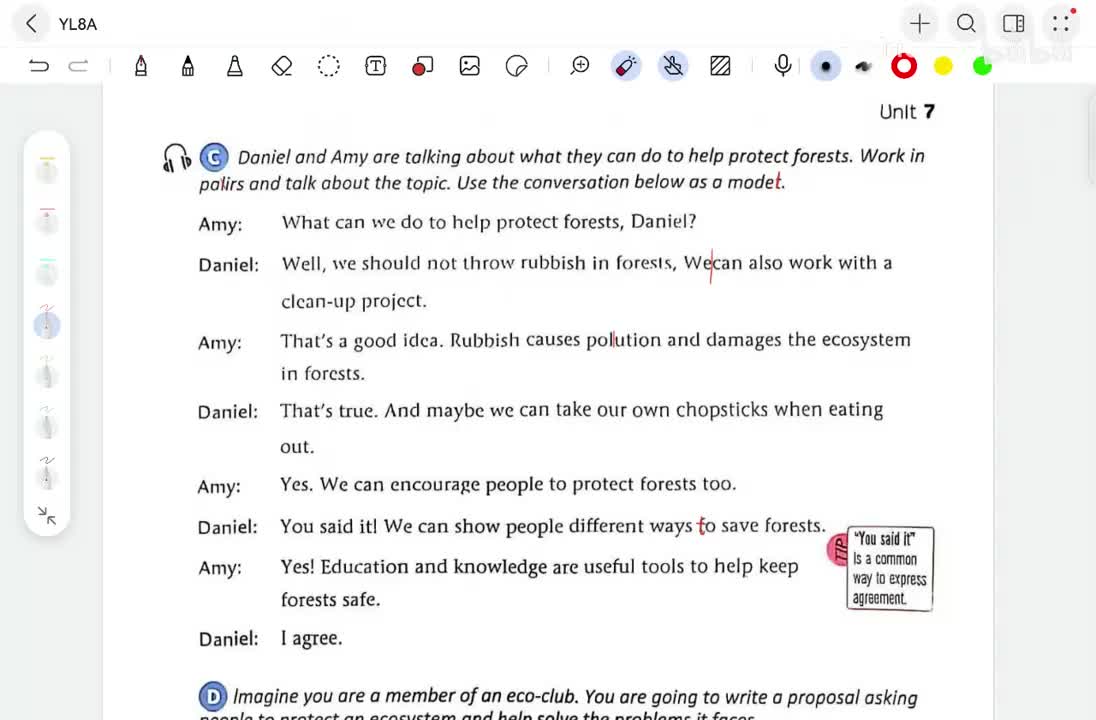
Task: Undo the last stroke
Action: [39, 66]
